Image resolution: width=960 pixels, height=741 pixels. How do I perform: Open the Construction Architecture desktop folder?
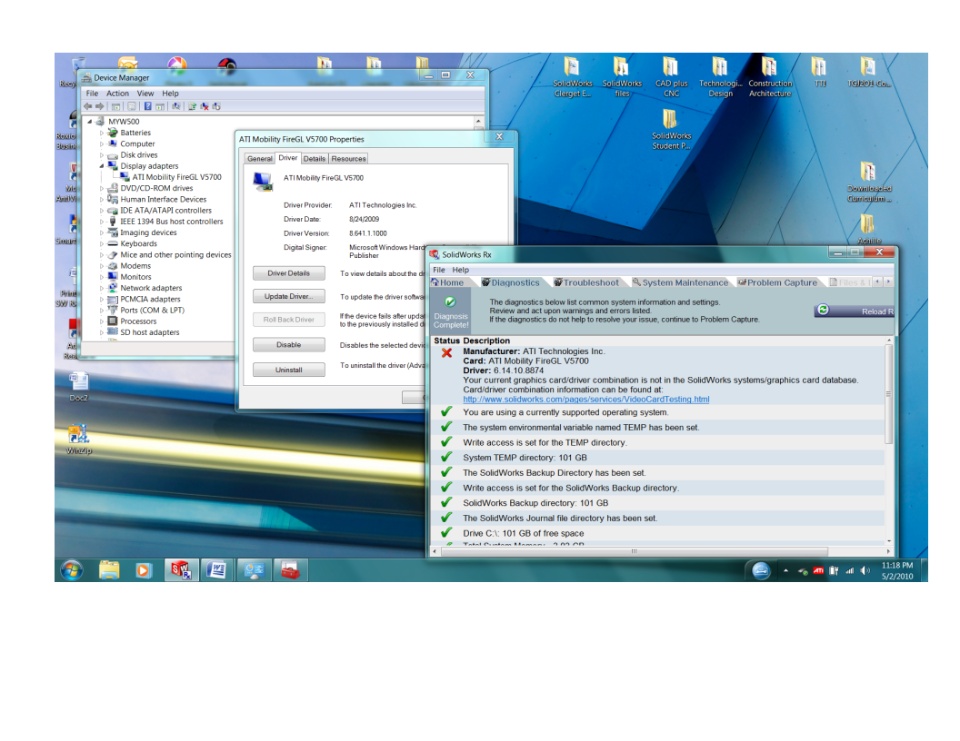pyautogui.click(x=770, y=77)
